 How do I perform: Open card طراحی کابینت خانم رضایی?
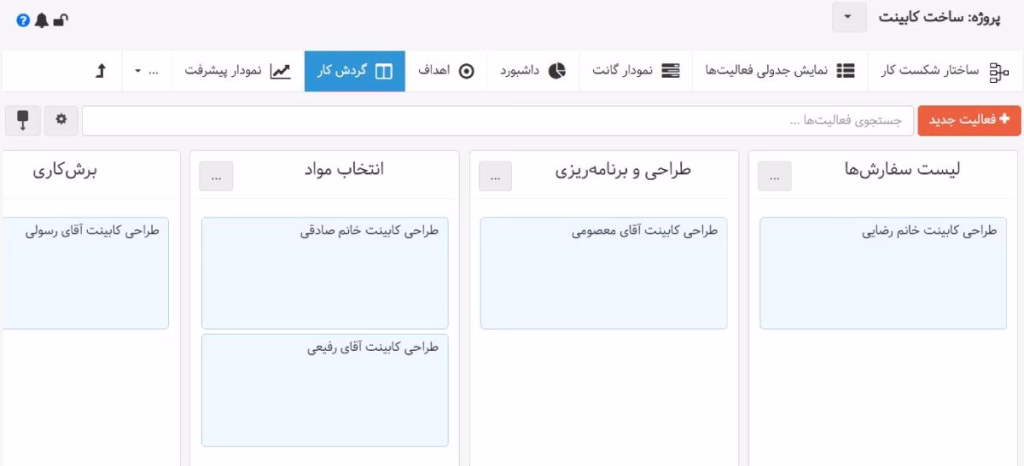883,273
